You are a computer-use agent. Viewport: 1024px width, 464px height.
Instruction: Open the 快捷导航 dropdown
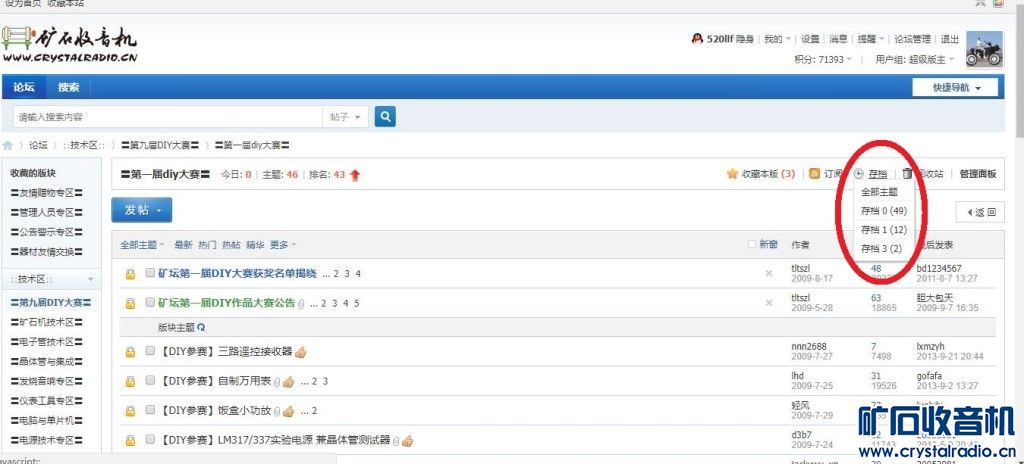(x=955, y=88)
